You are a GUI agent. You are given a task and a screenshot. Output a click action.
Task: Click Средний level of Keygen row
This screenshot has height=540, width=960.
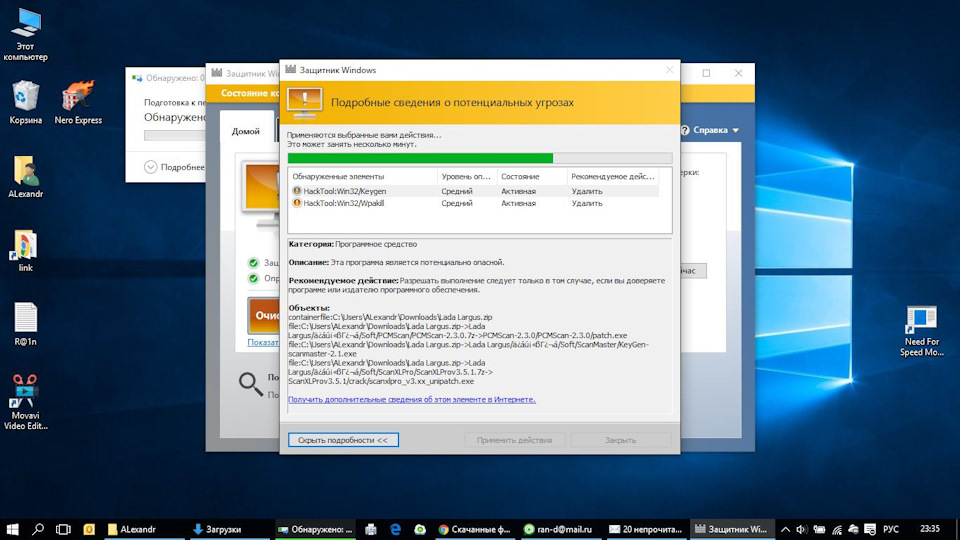(457, 191)
